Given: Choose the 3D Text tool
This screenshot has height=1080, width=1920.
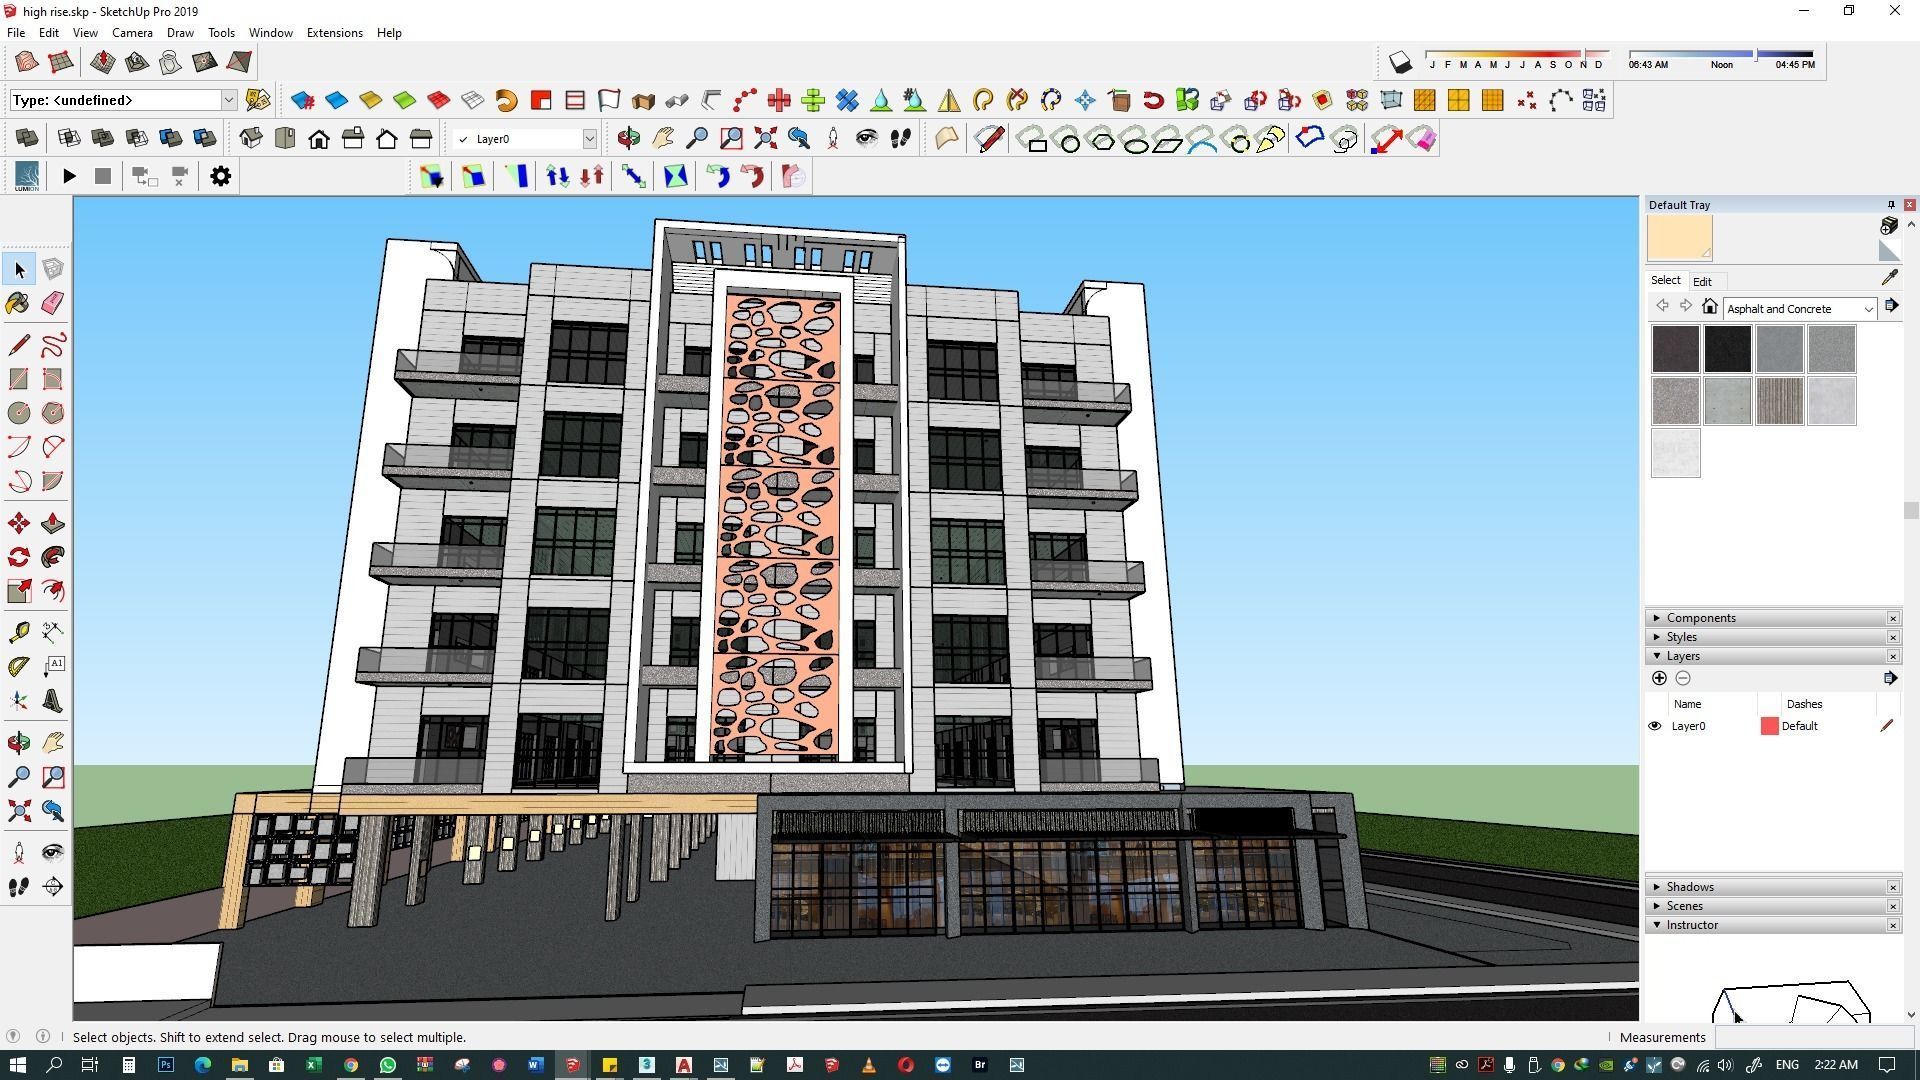Looking at the screenshot, I should [53, 701].
